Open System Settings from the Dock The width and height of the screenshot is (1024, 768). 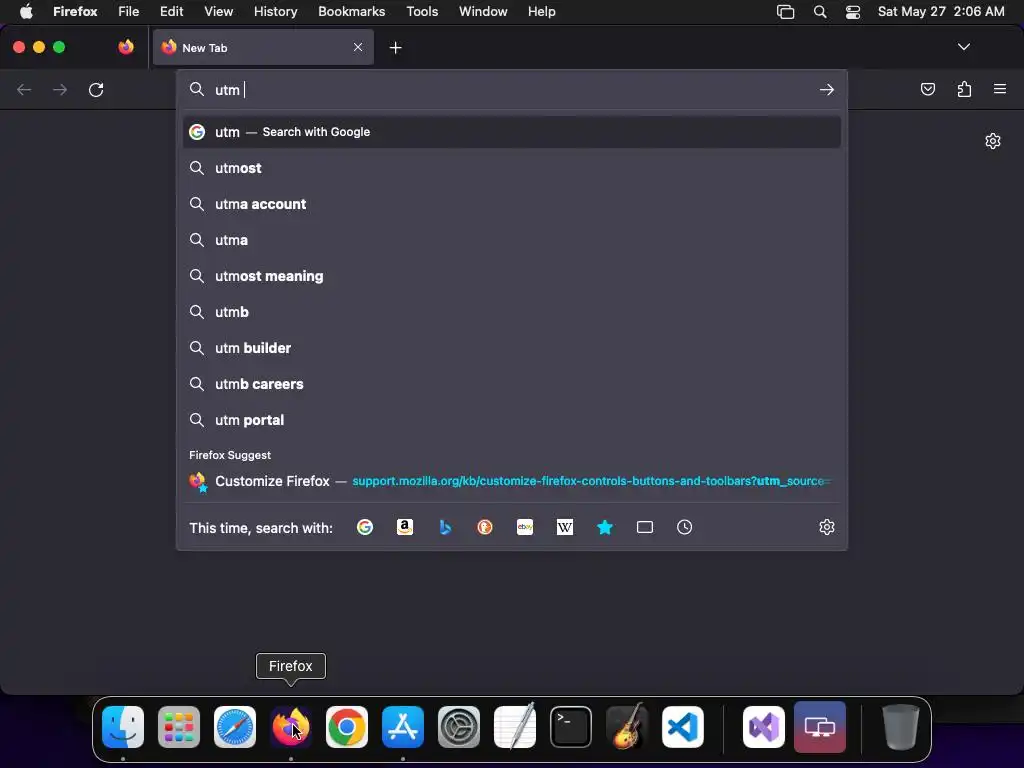coord(458,727)
